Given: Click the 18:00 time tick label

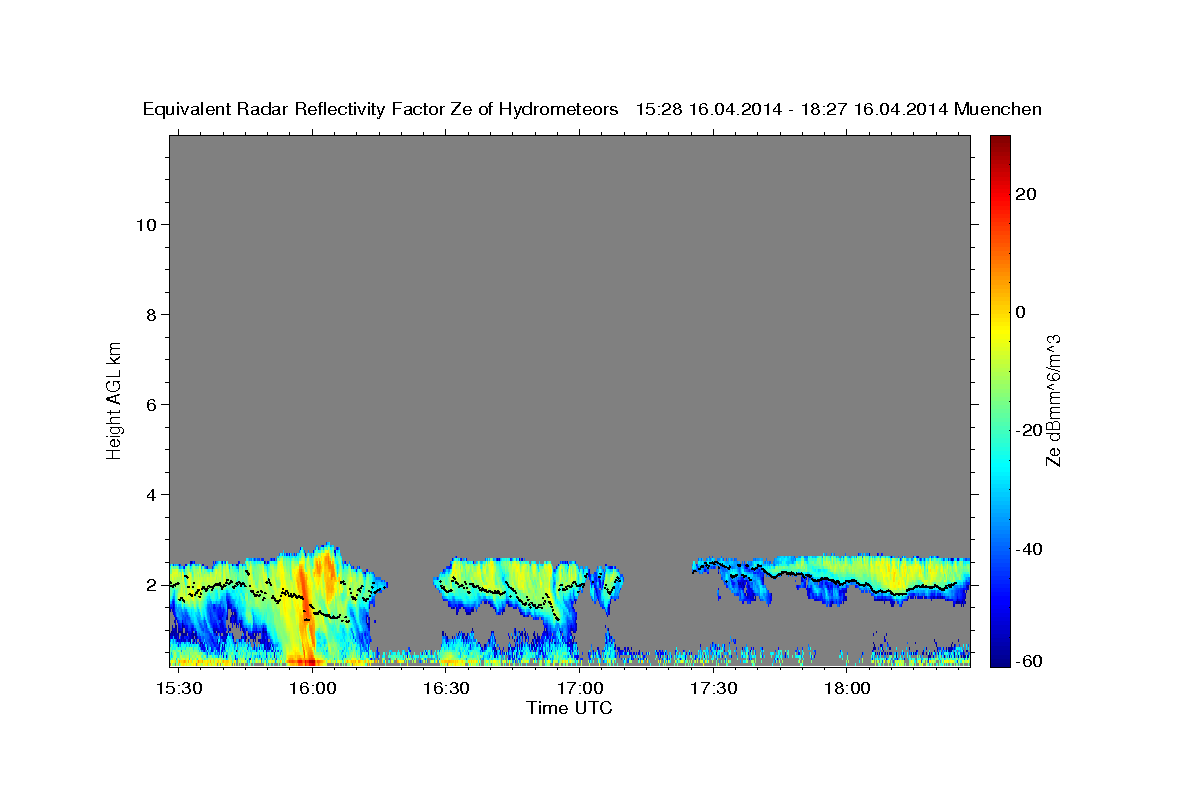Looking at the screenshot, I should pos(846,688).
